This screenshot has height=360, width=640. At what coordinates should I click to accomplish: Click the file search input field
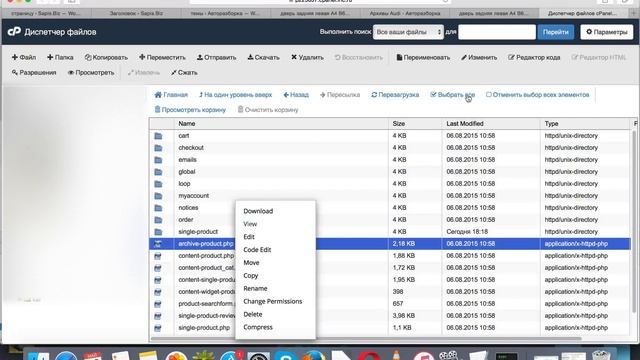(x=497, y=32)
